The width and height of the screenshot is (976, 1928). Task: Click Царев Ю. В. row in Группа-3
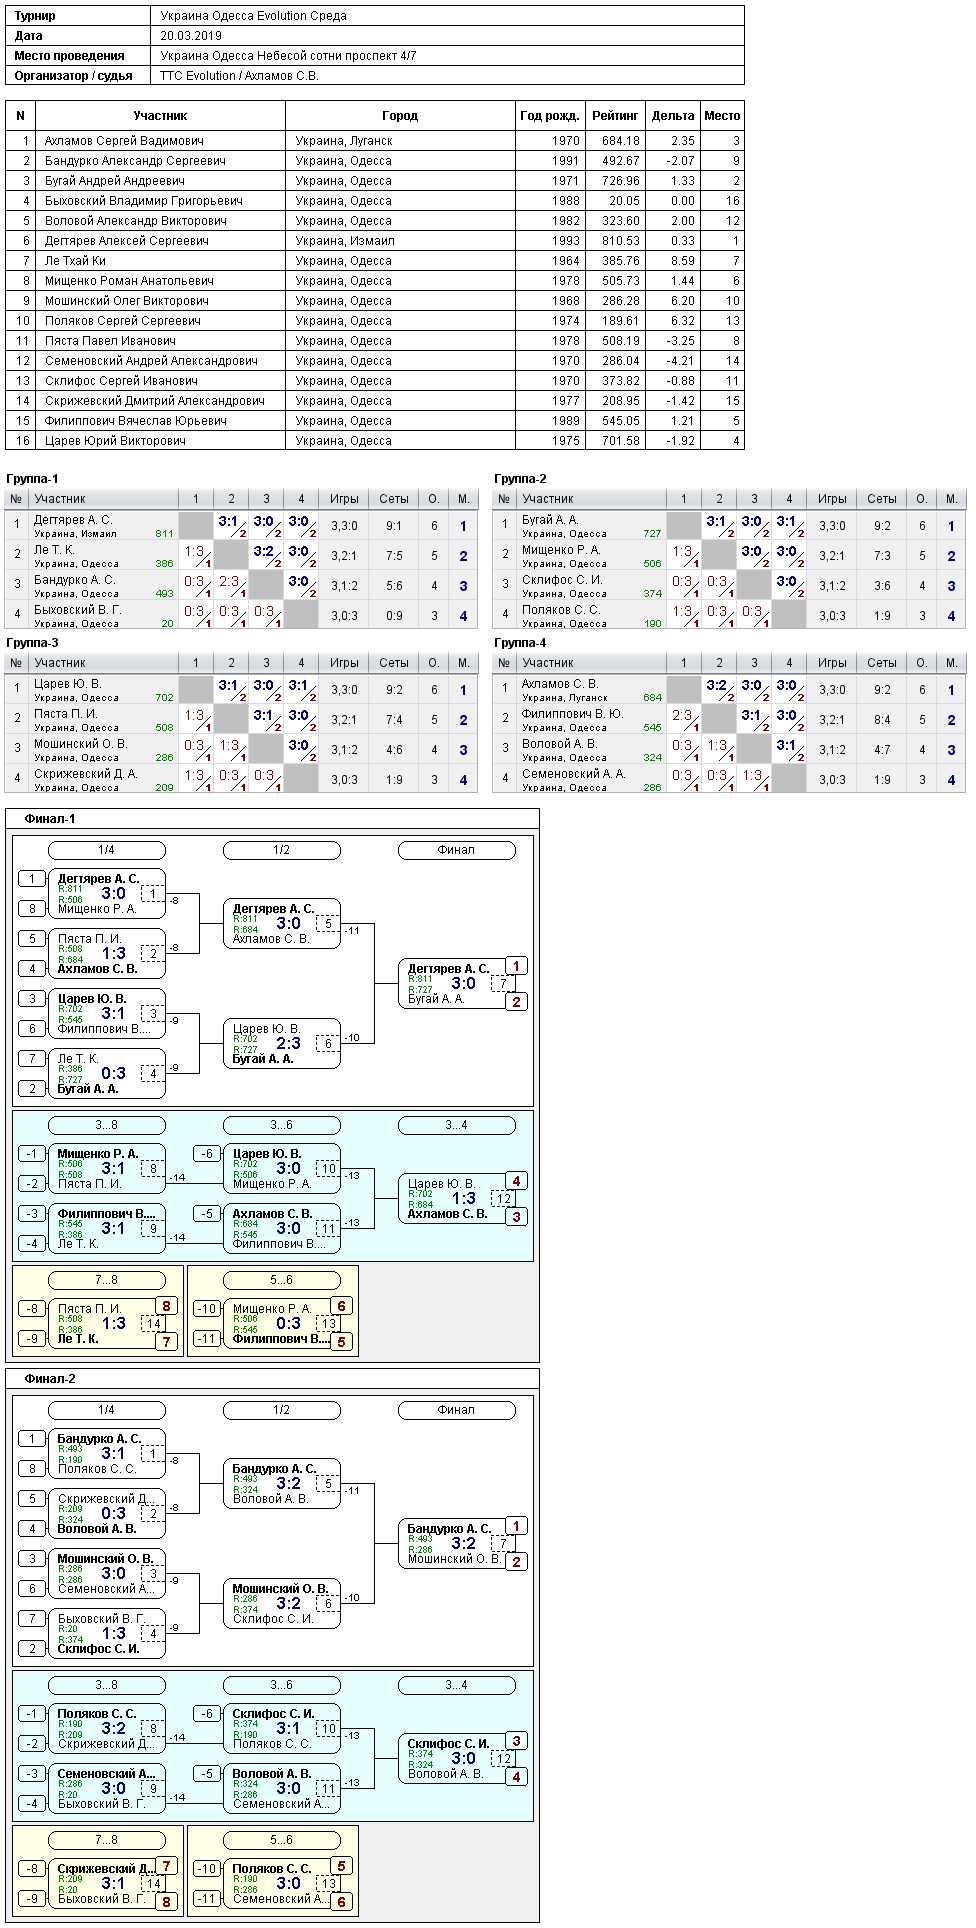(x=241, y=690)
